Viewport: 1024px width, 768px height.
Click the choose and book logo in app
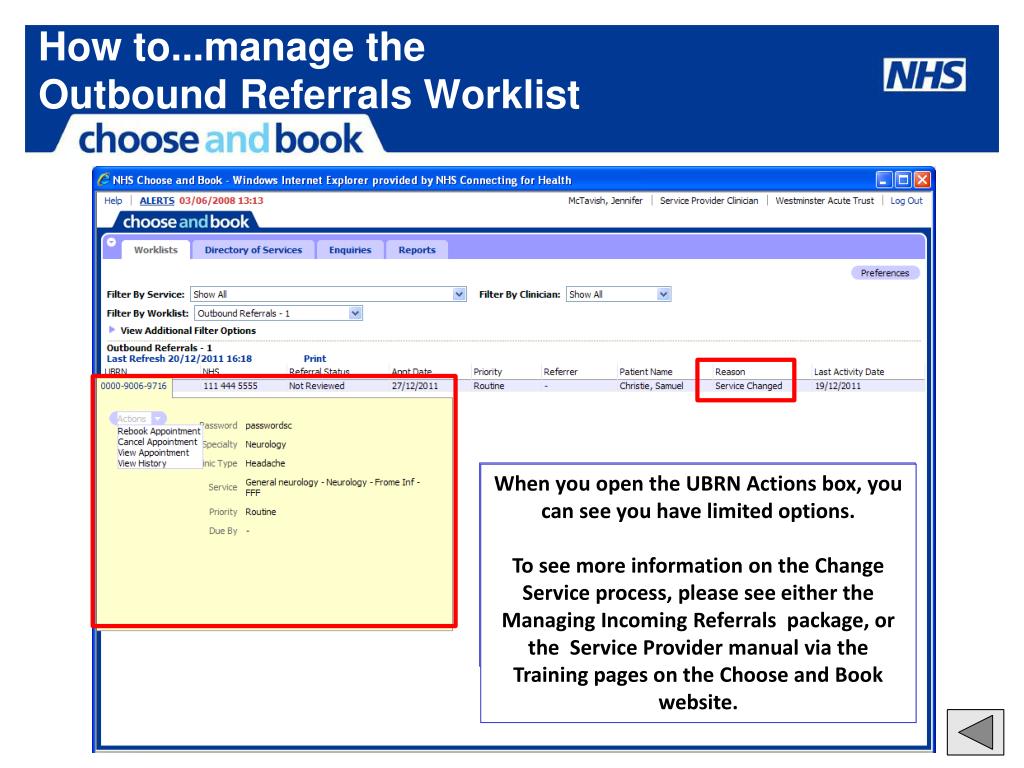186,222
